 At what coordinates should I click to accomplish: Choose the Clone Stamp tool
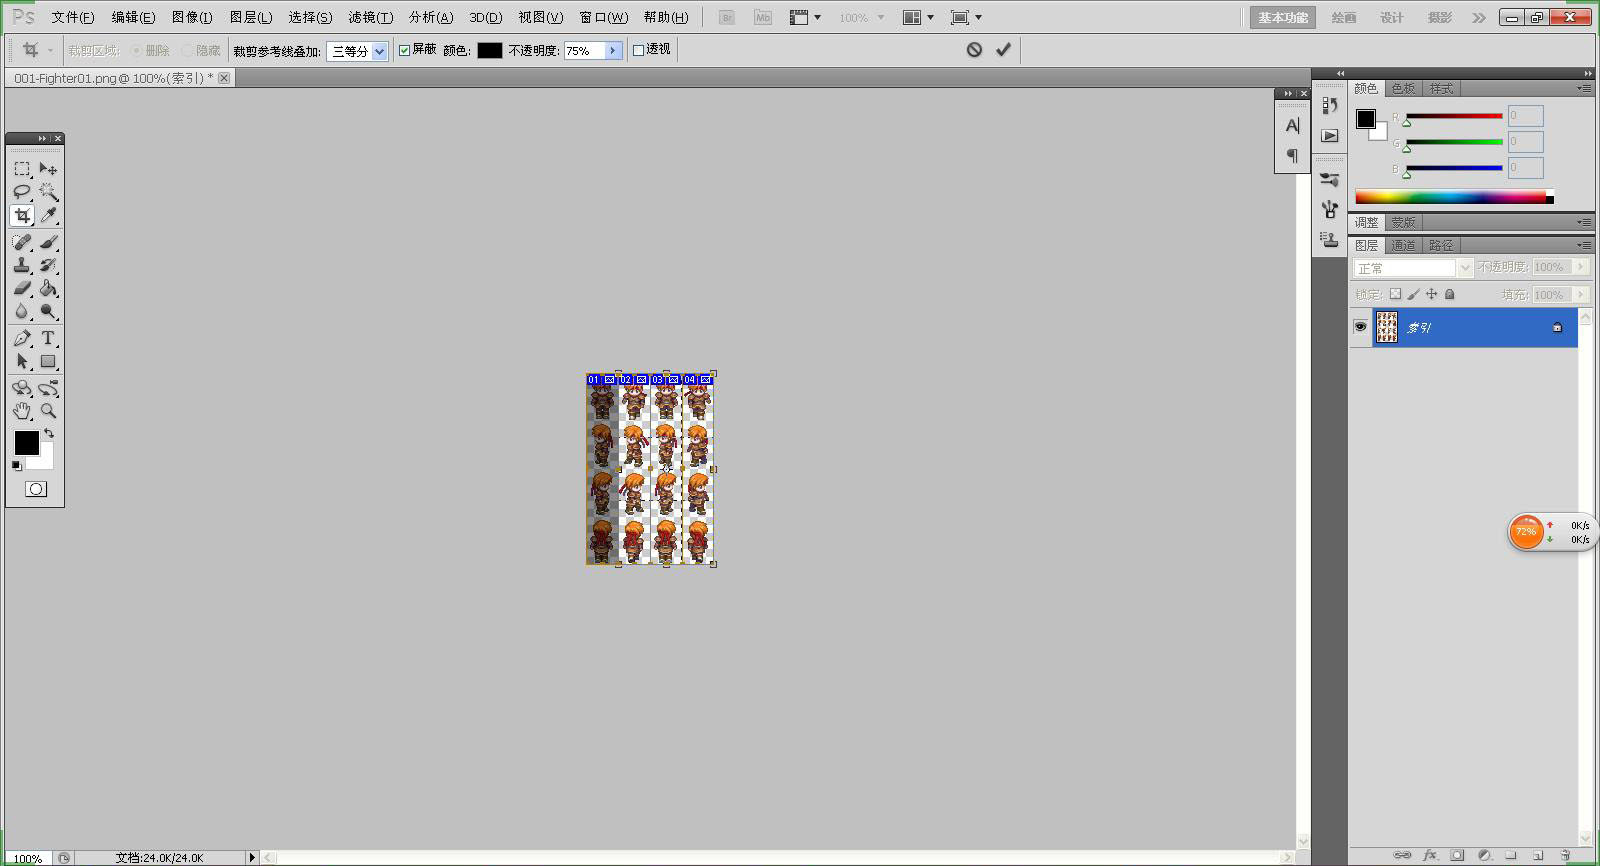(x=22, y=265)
